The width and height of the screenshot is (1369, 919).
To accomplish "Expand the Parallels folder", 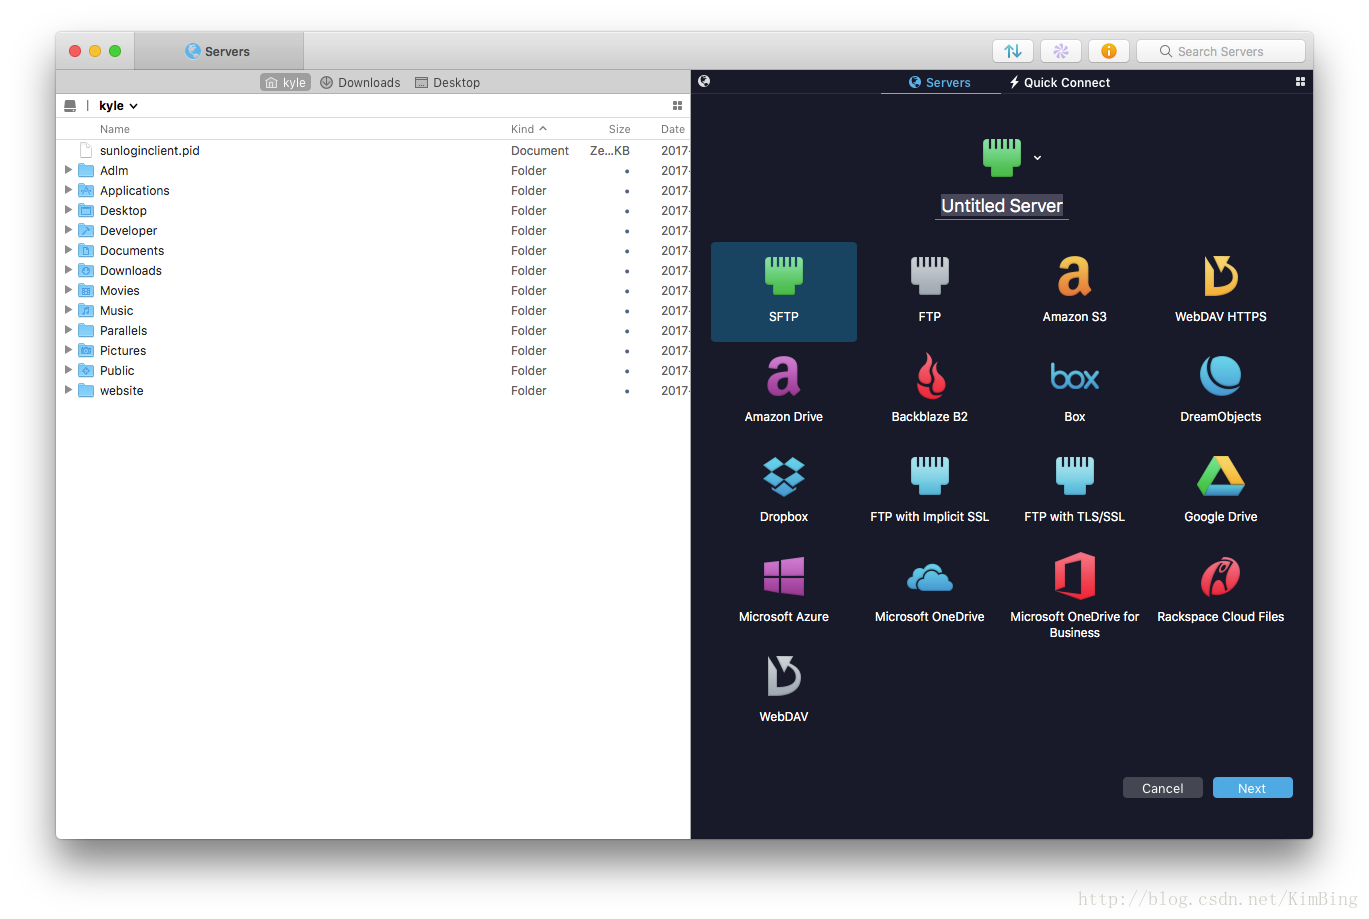I will tap(68, 330).
